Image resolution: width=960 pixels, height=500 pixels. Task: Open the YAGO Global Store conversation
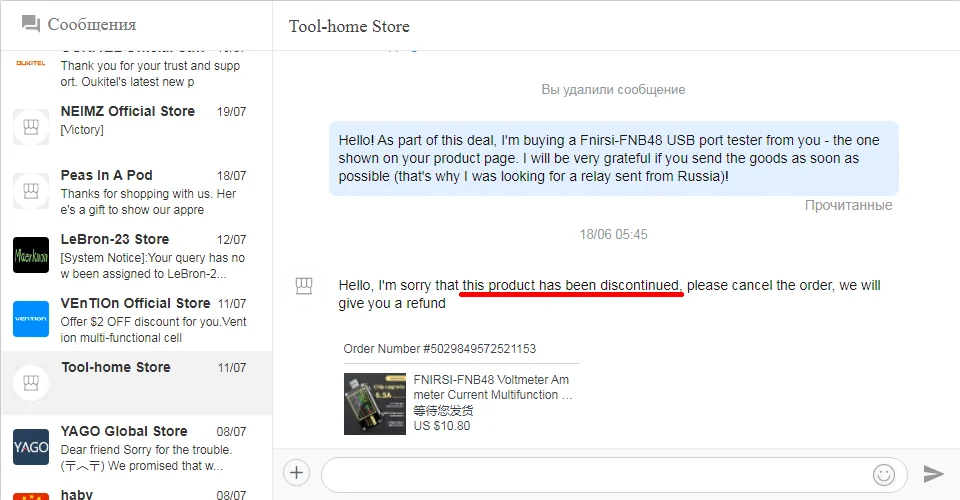(x=137, y=447)
